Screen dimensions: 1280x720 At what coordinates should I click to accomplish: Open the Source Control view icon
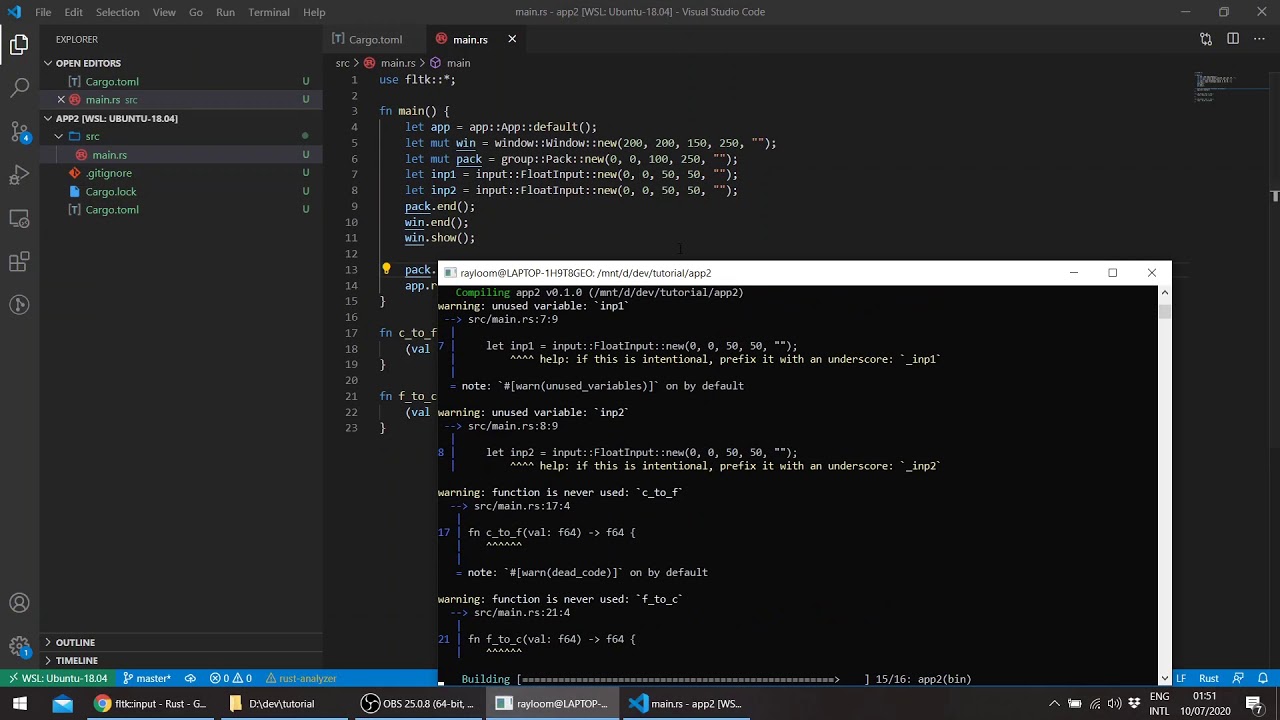click(19, 132)
